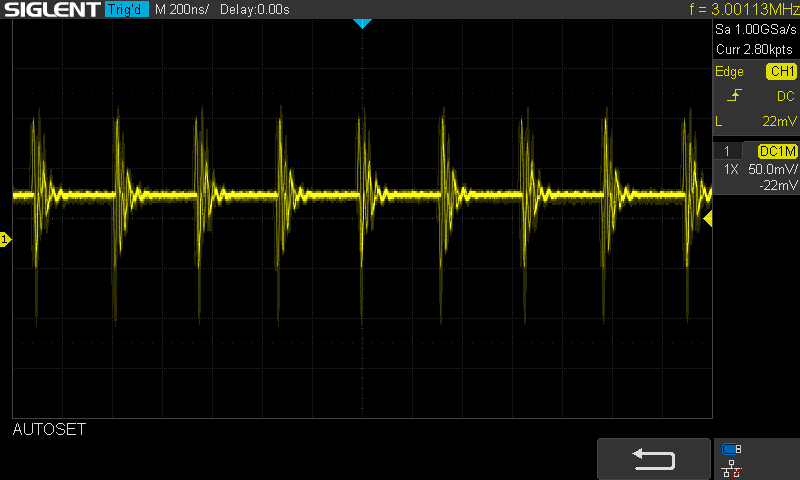Click the USB device status icon
This screenshot has width=800, height=480.
point(732,449)
